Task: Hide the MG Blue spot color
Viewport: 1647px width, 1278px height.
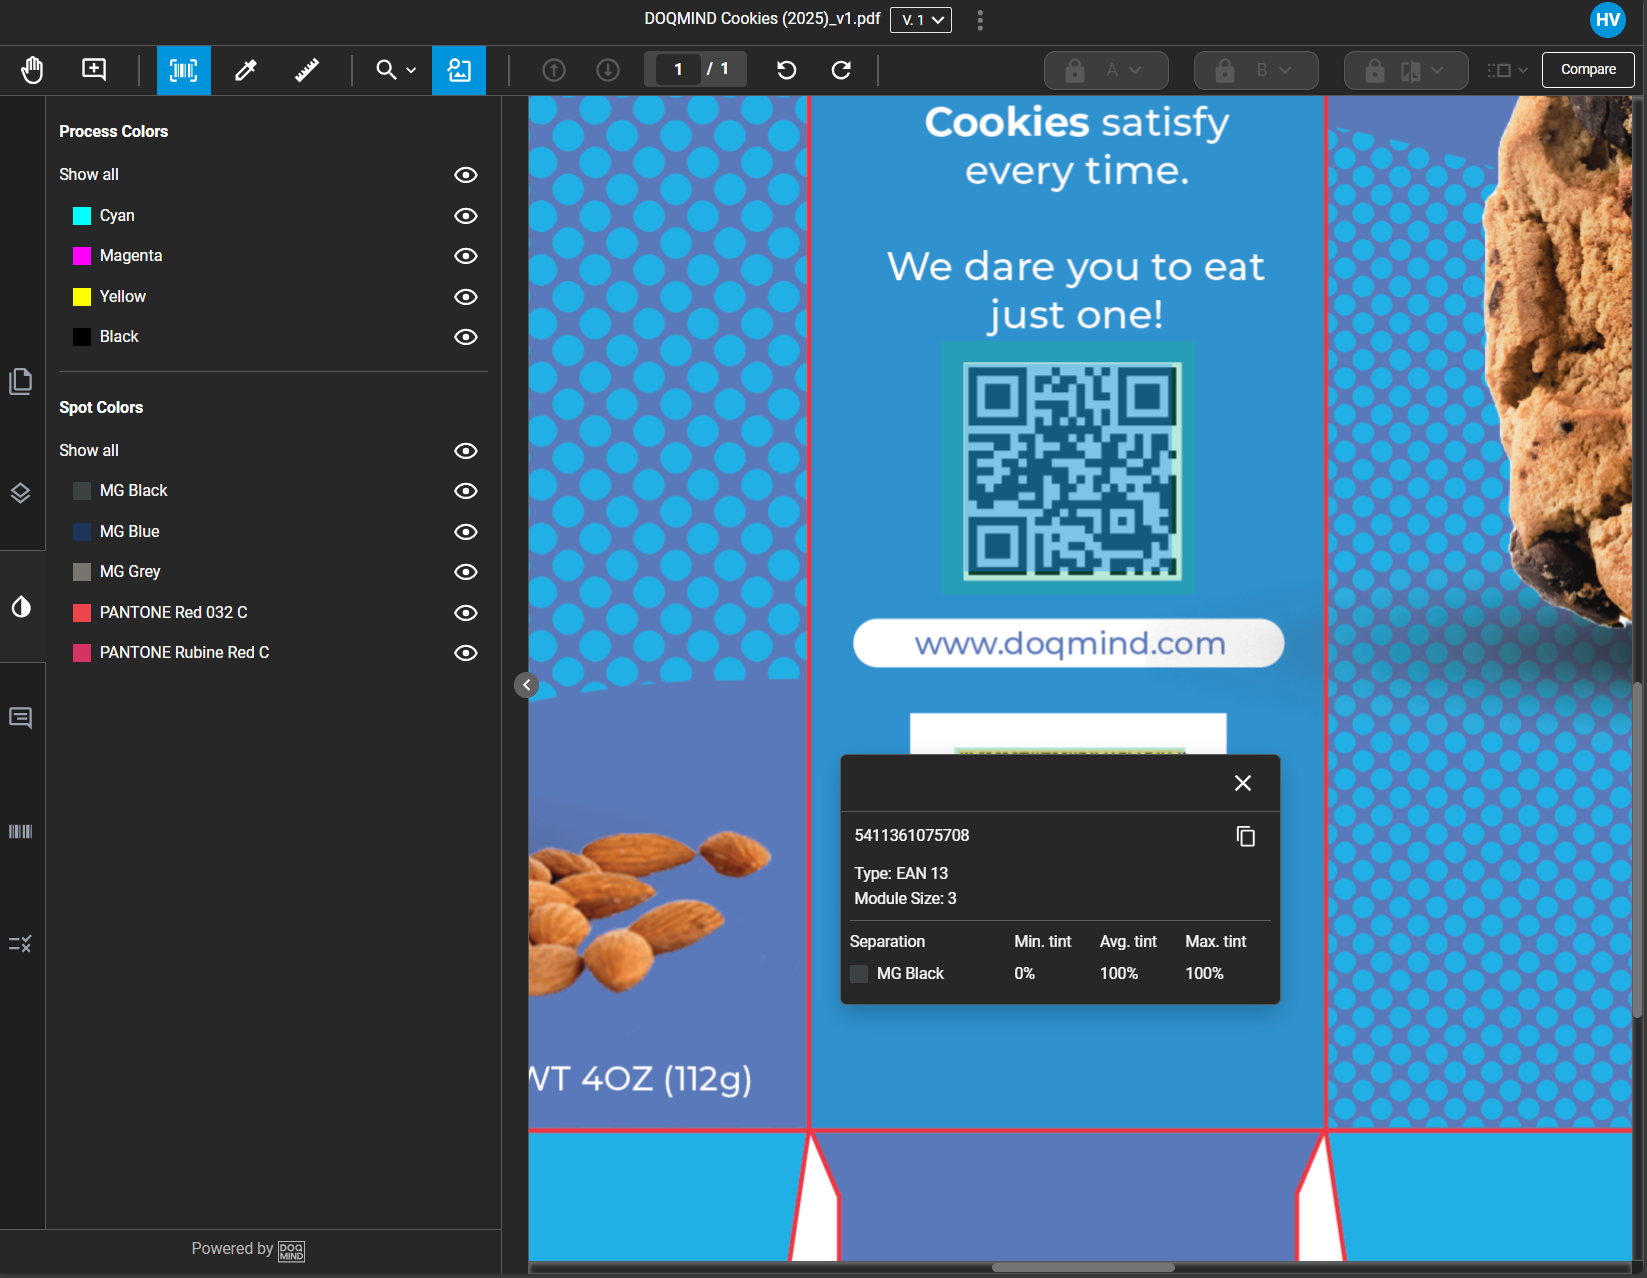Action: coord(465,532)
